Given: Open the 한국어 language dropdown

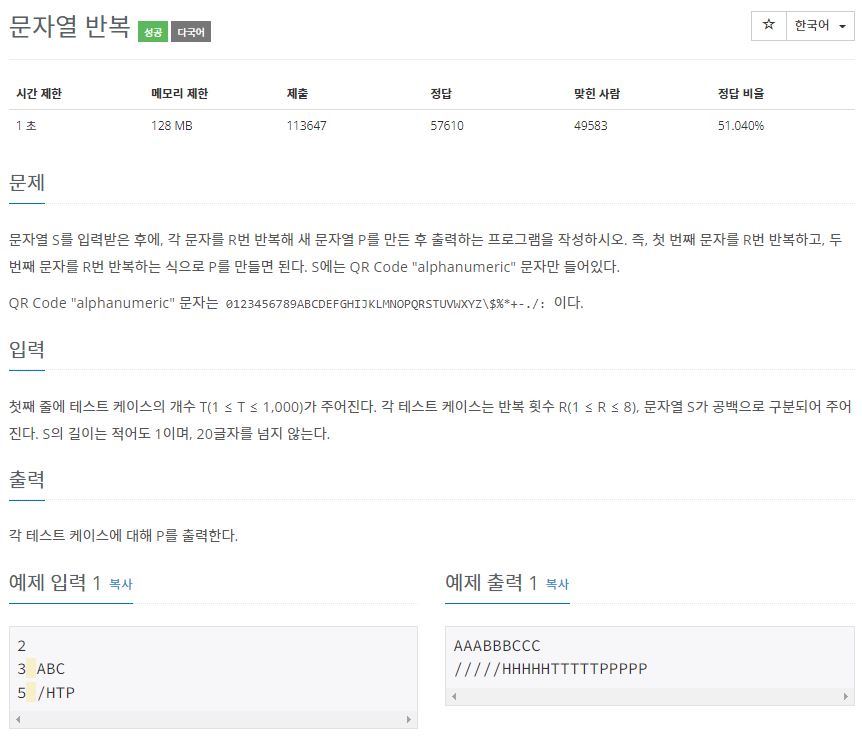Looking at the screenshot, I should pos(820,25).
